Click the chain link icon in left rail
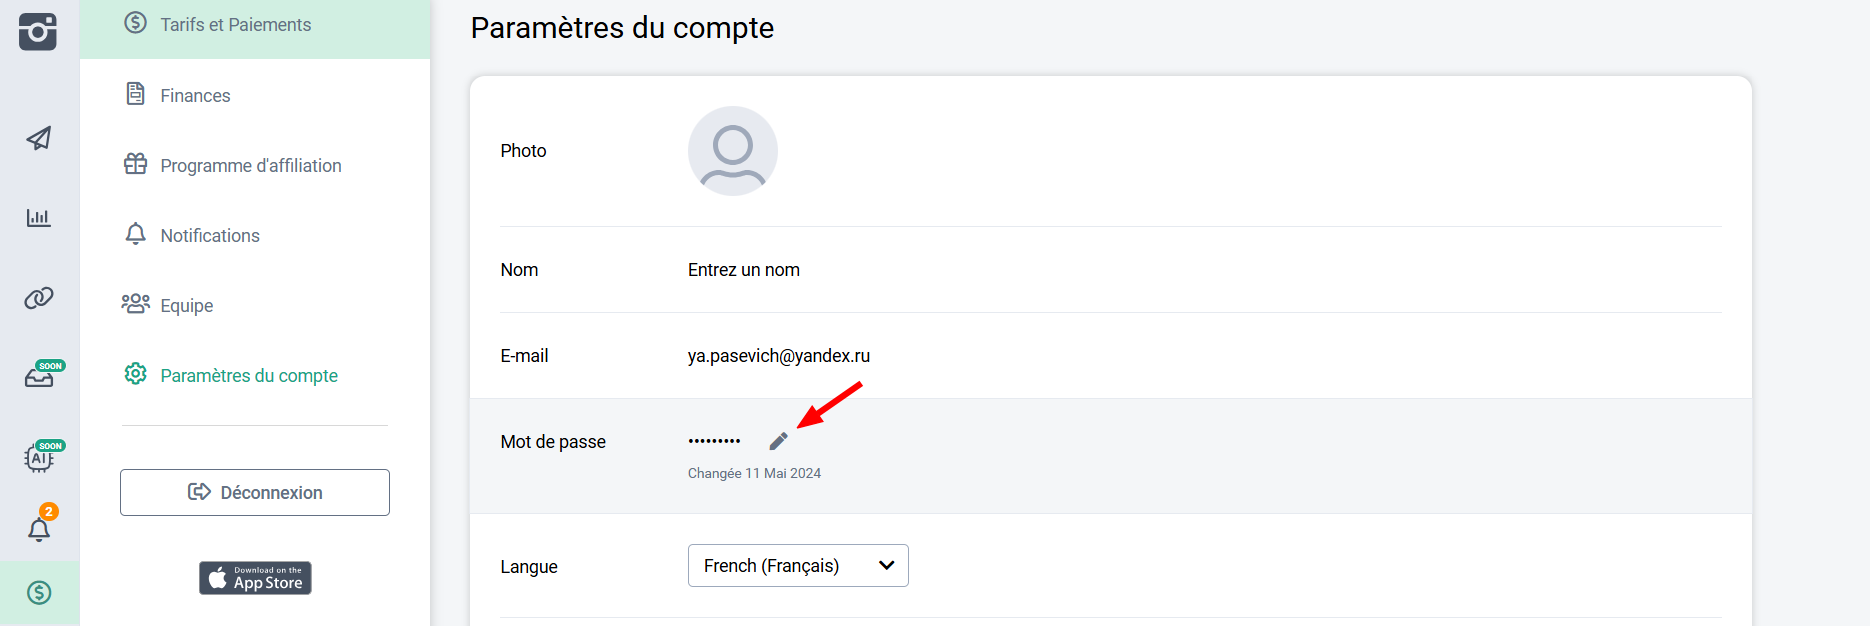This screenshot has height=626, width=1870. (x=39, y=298)
